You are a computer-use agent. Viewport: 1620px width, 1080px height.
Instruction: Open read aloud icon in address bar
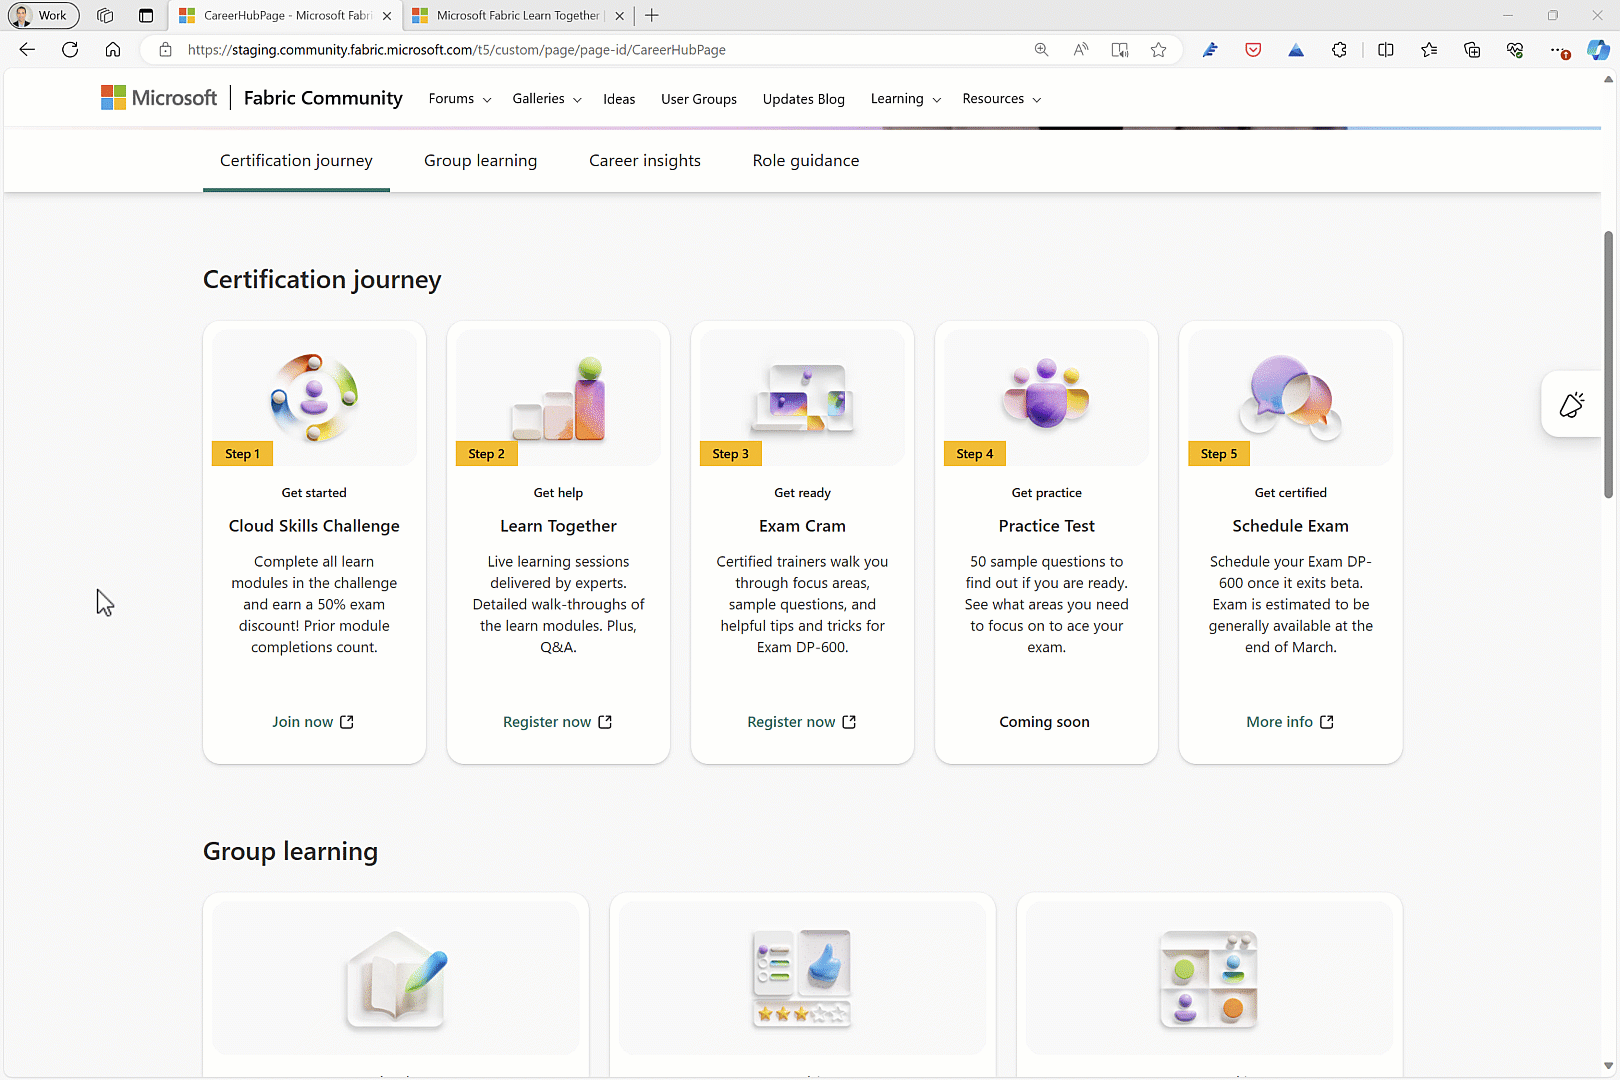[1081, 50]
